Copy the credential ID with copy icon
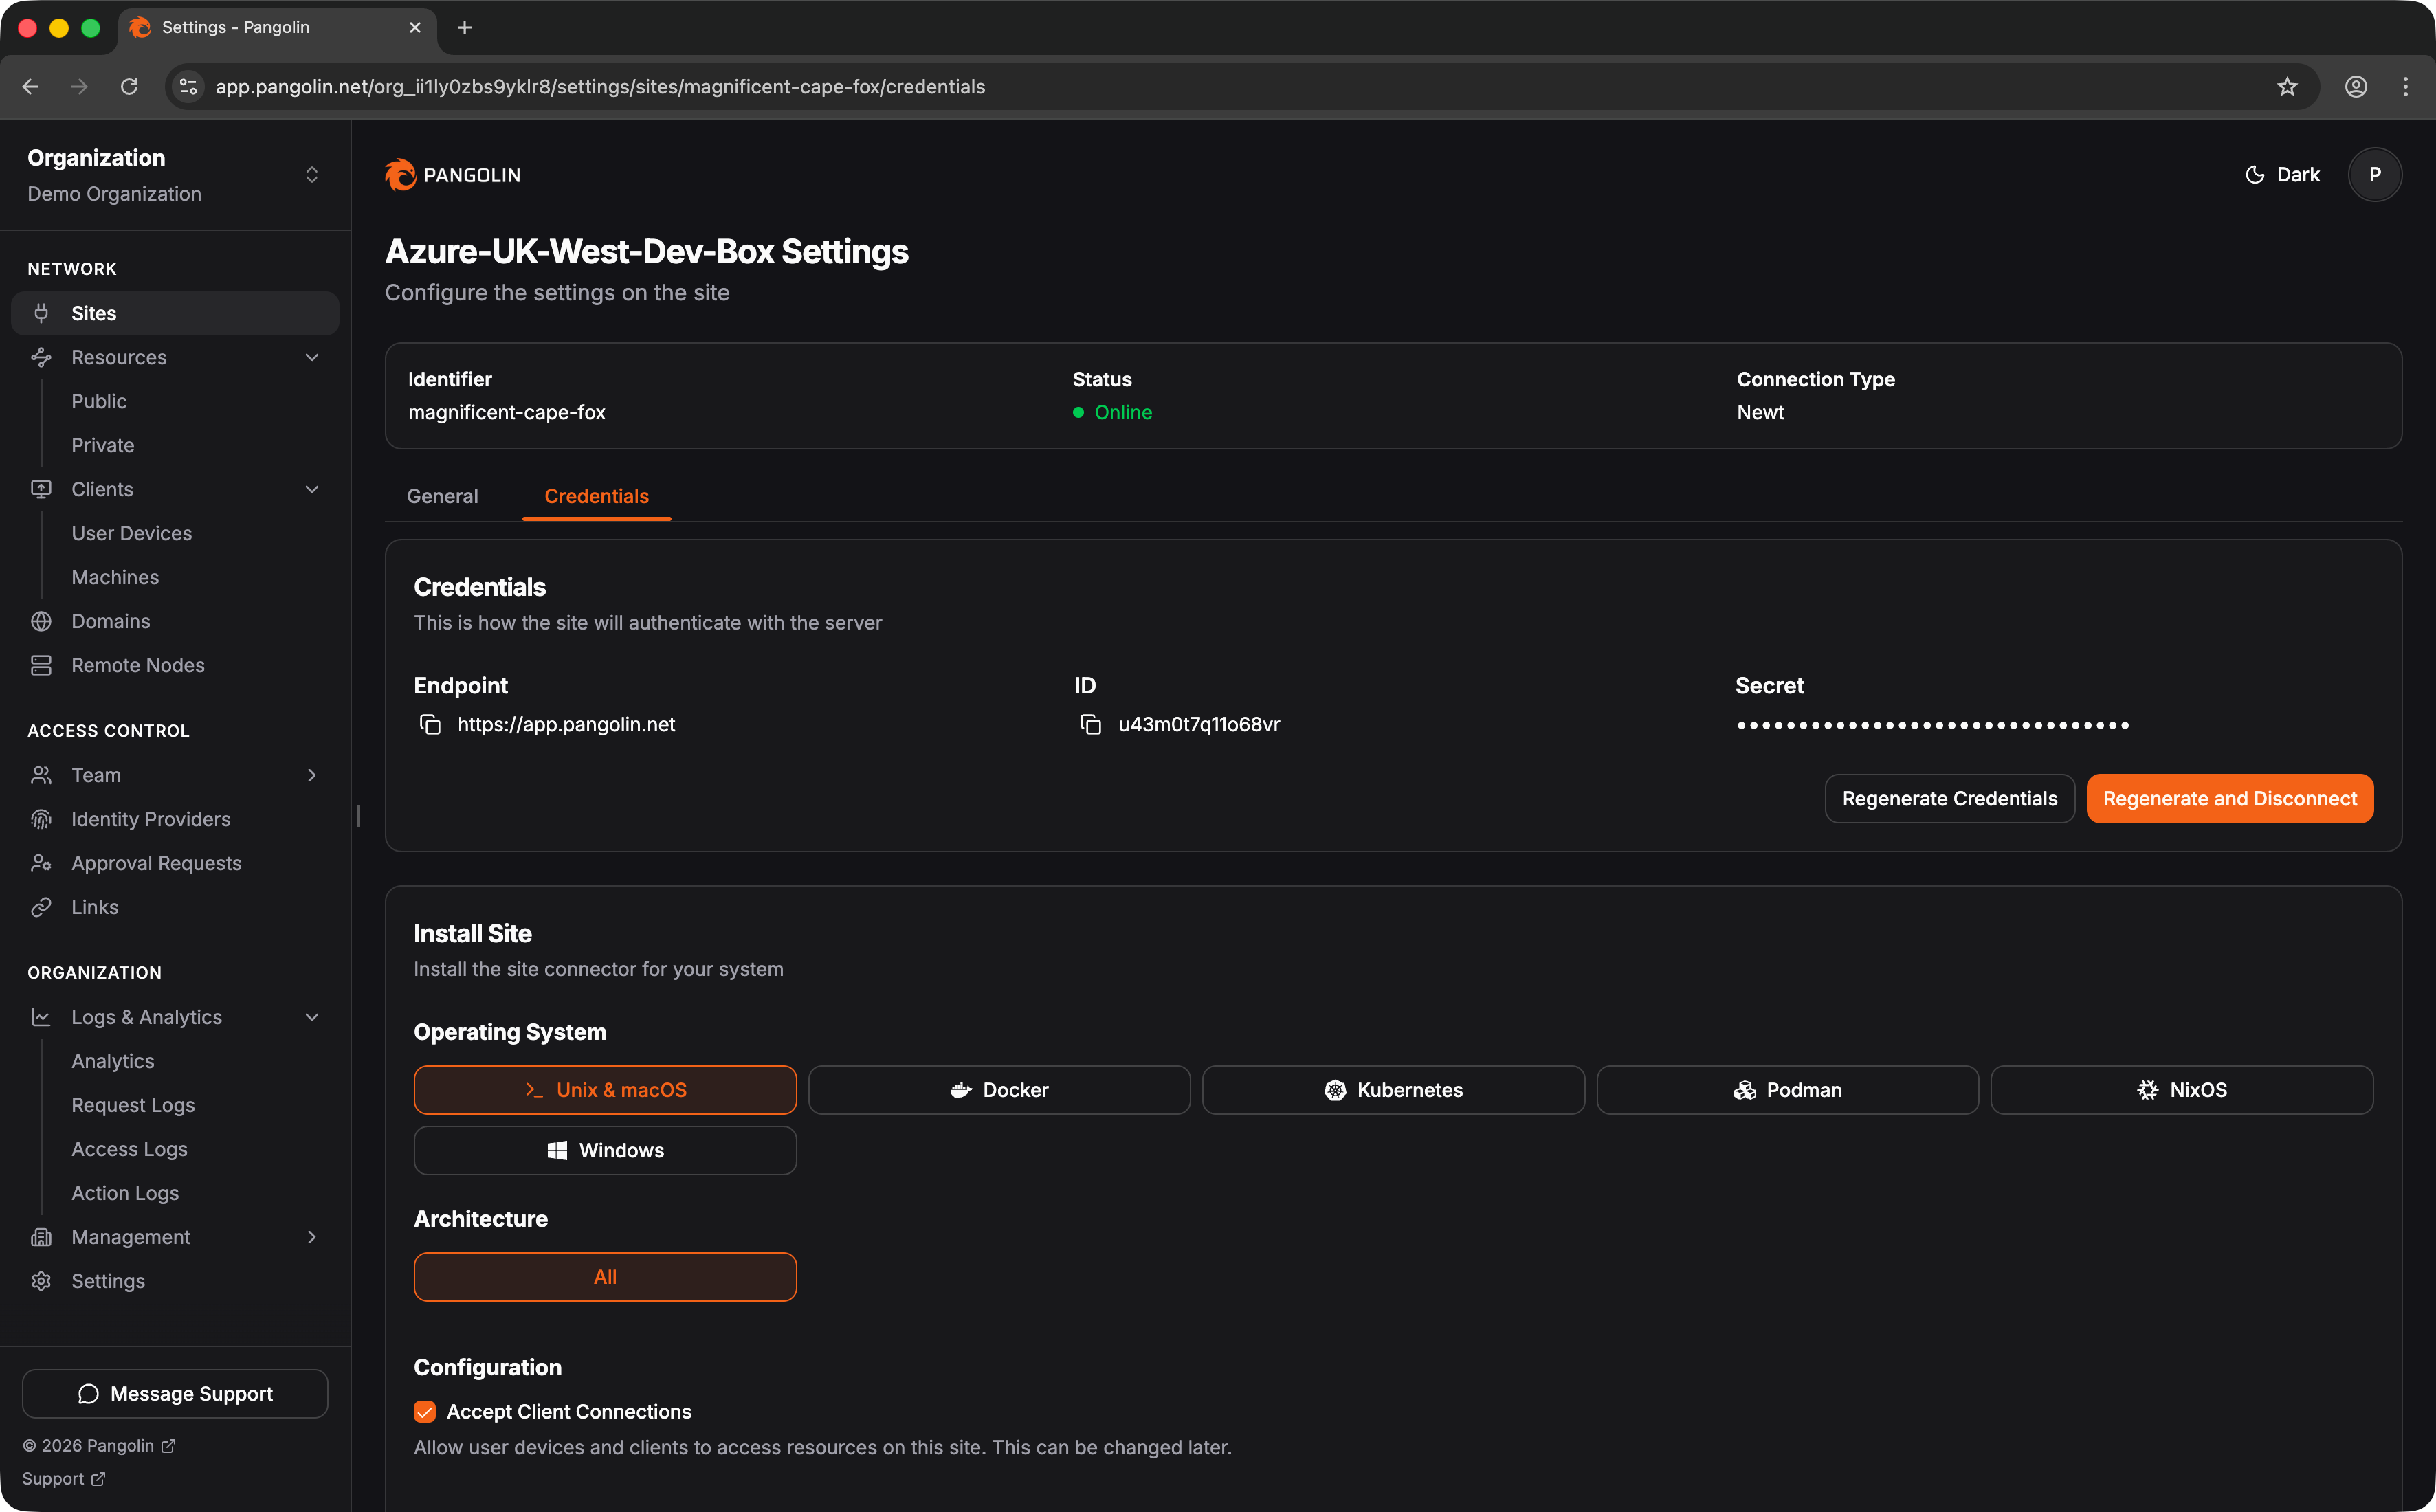The width and height of the screenshot is (2436, 1512). pyautogui.click(x=1090, y=724)
